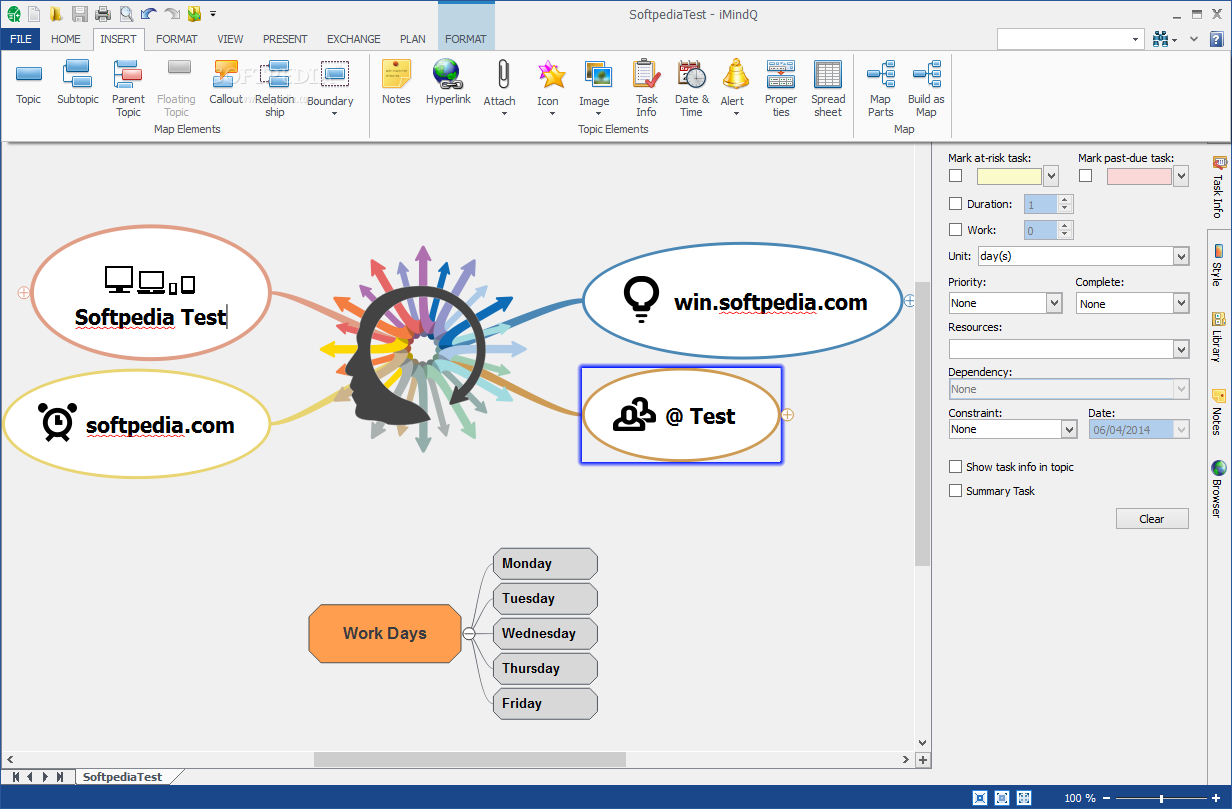Insert an Image into topic
Screen dimensions: 1232x809
(x=596, y=88)
